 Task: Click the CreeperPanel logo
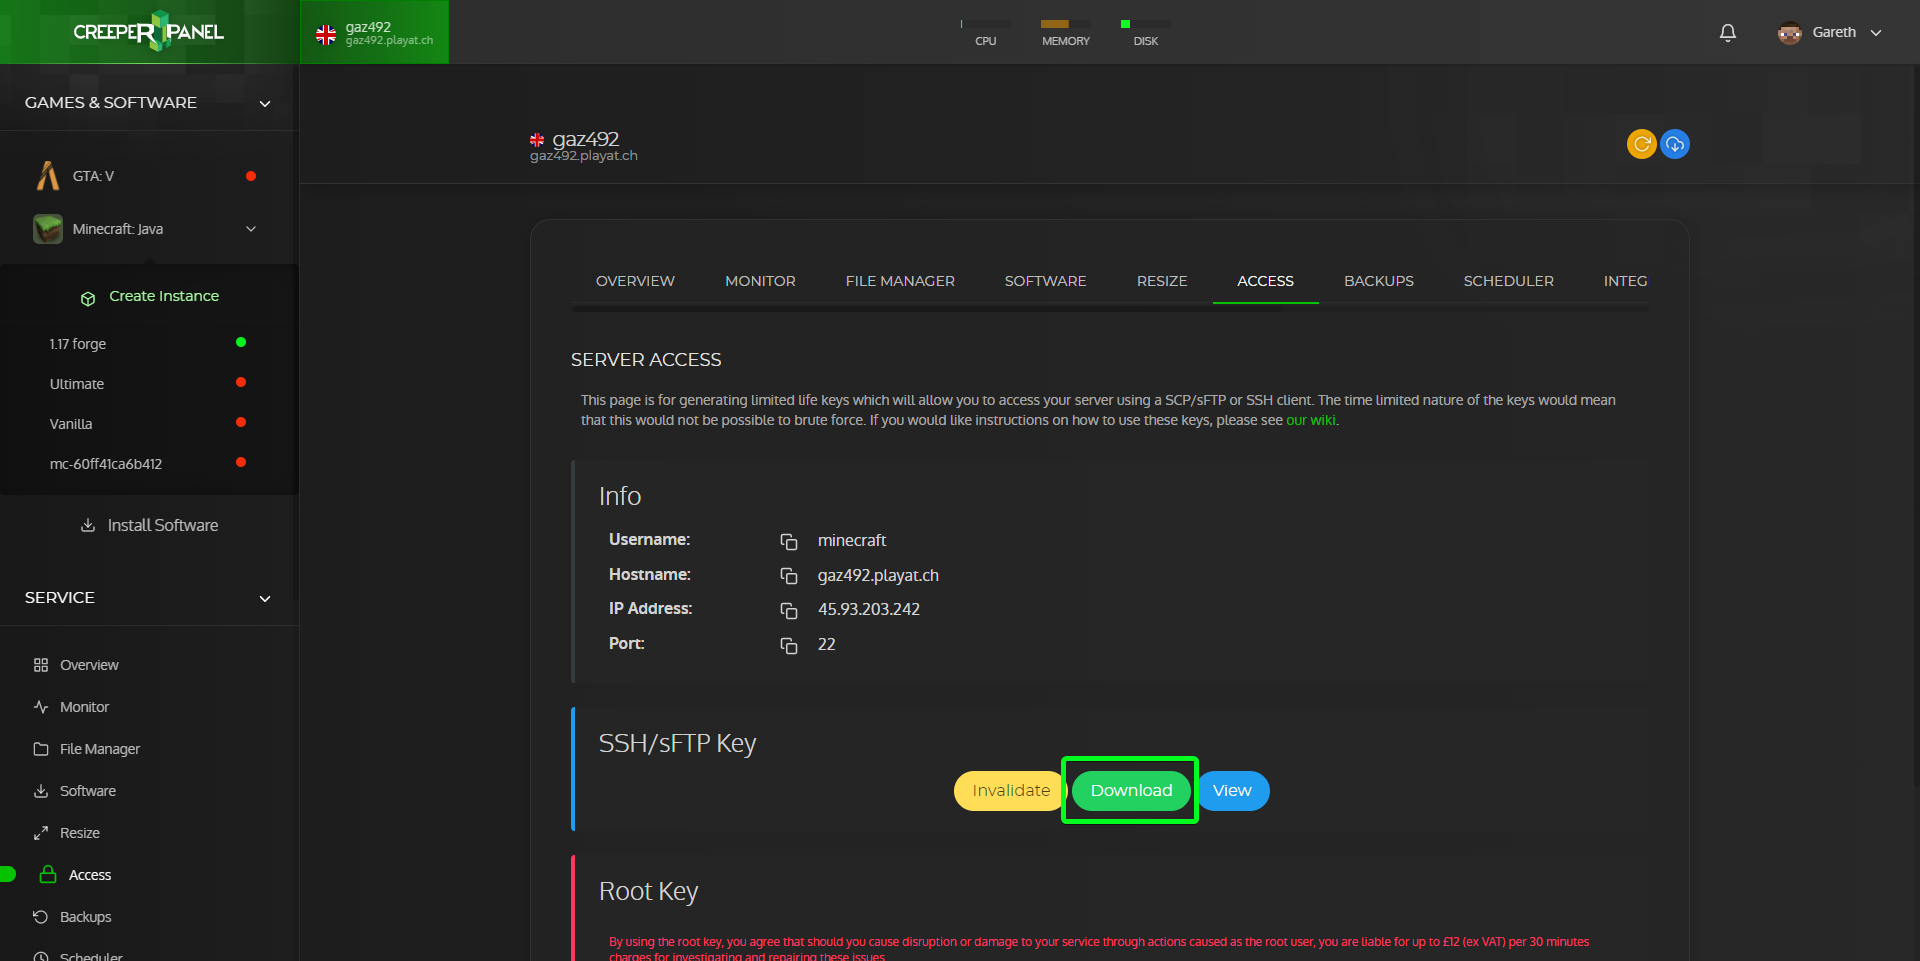coord(148,31)
